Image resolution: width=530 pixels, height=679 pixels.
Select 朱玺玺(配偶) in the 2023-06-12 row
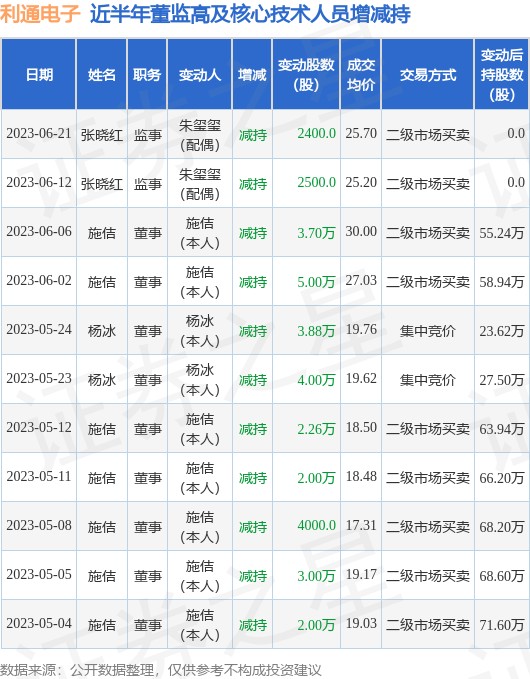[200, 184]
